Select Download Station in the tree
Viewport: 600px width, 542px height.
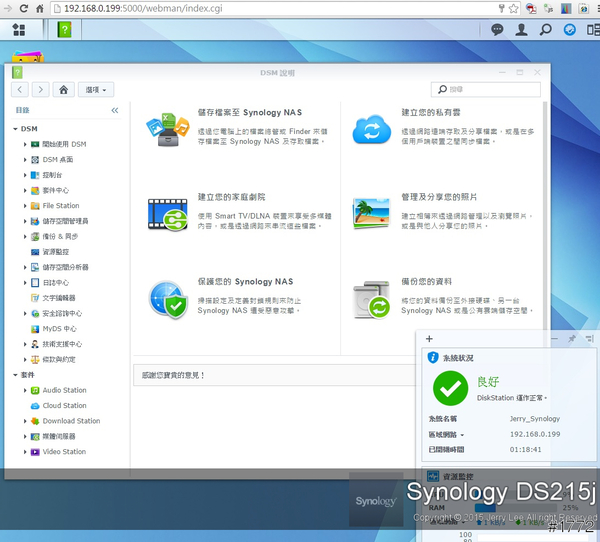point(70,421)
